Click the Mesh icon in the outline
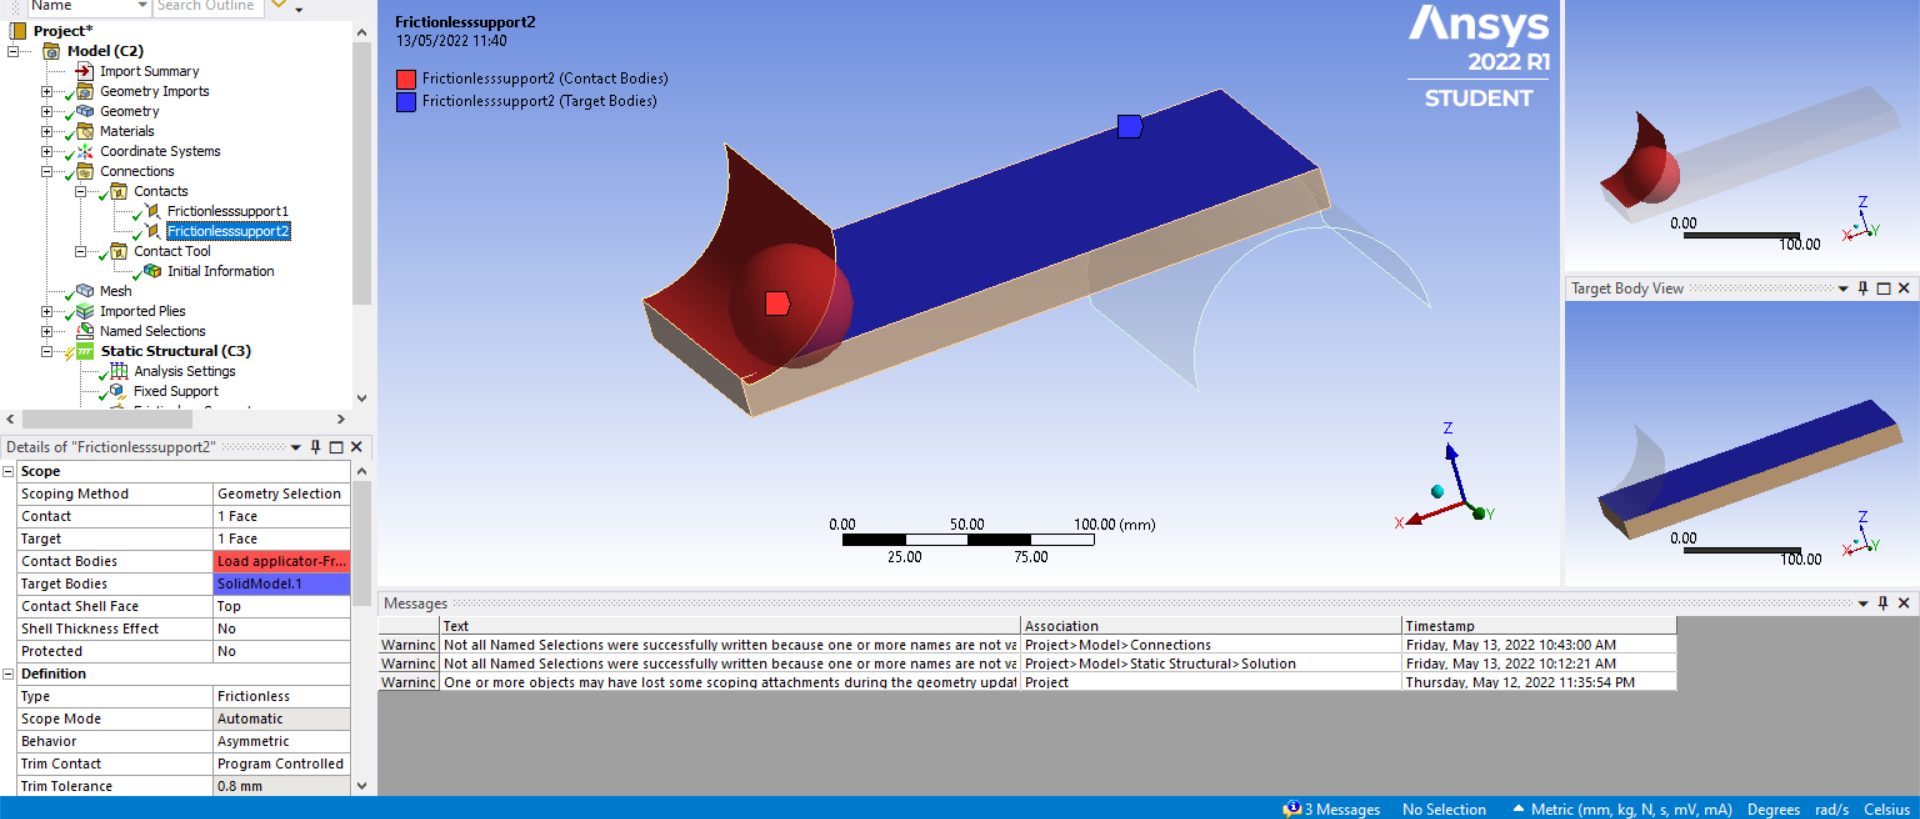Image resolution: width=1920 pixels, height=819 pixels. coord(85,291)
